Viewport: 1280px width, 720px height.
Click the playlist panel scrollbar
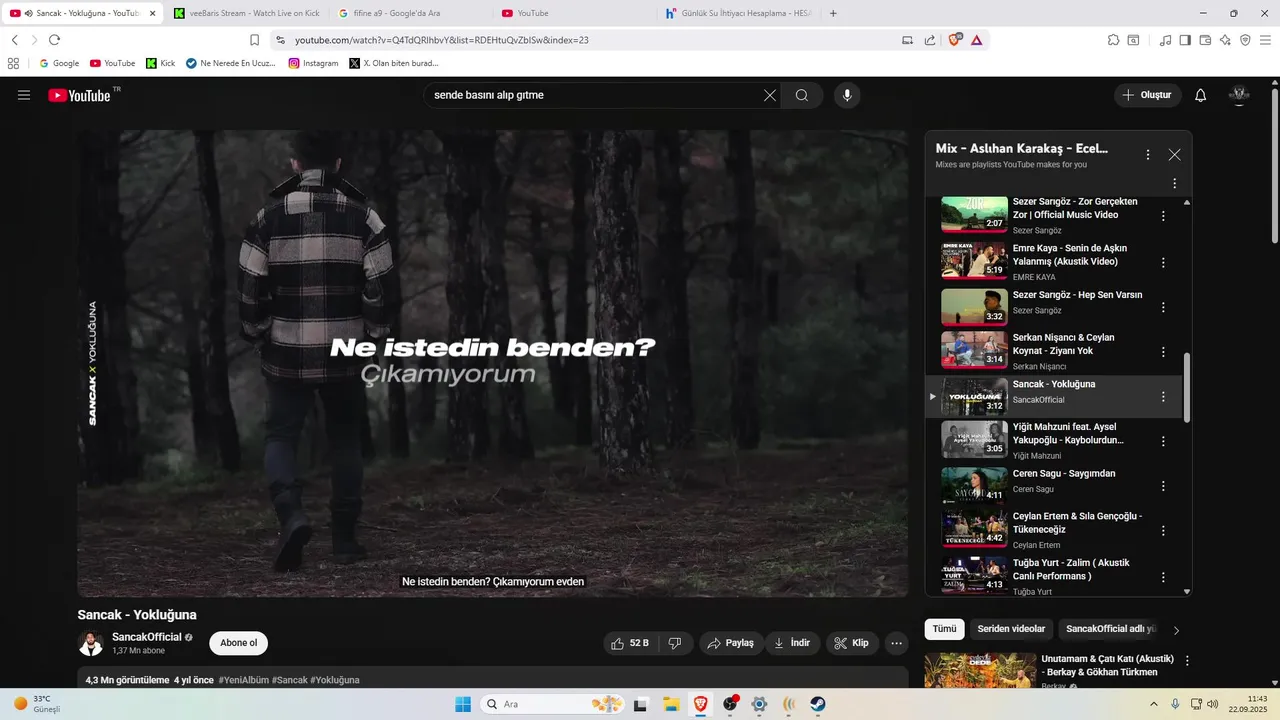tap(1187, 386)
